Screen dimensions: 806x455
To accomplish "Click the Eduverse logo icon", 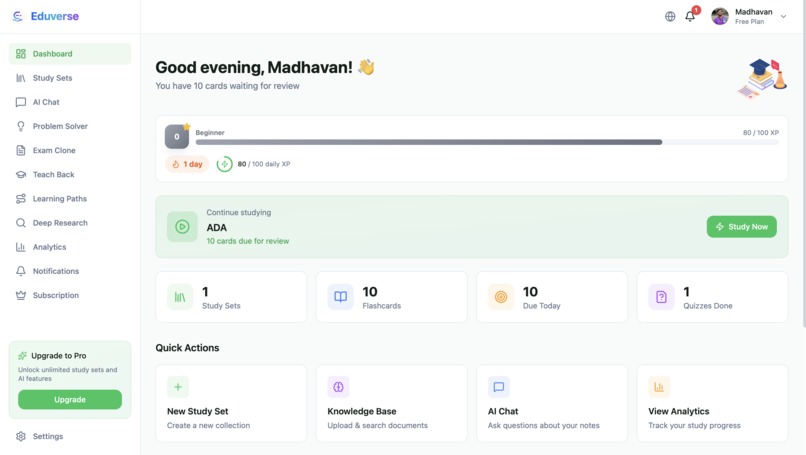I will [x=17, y=16].
